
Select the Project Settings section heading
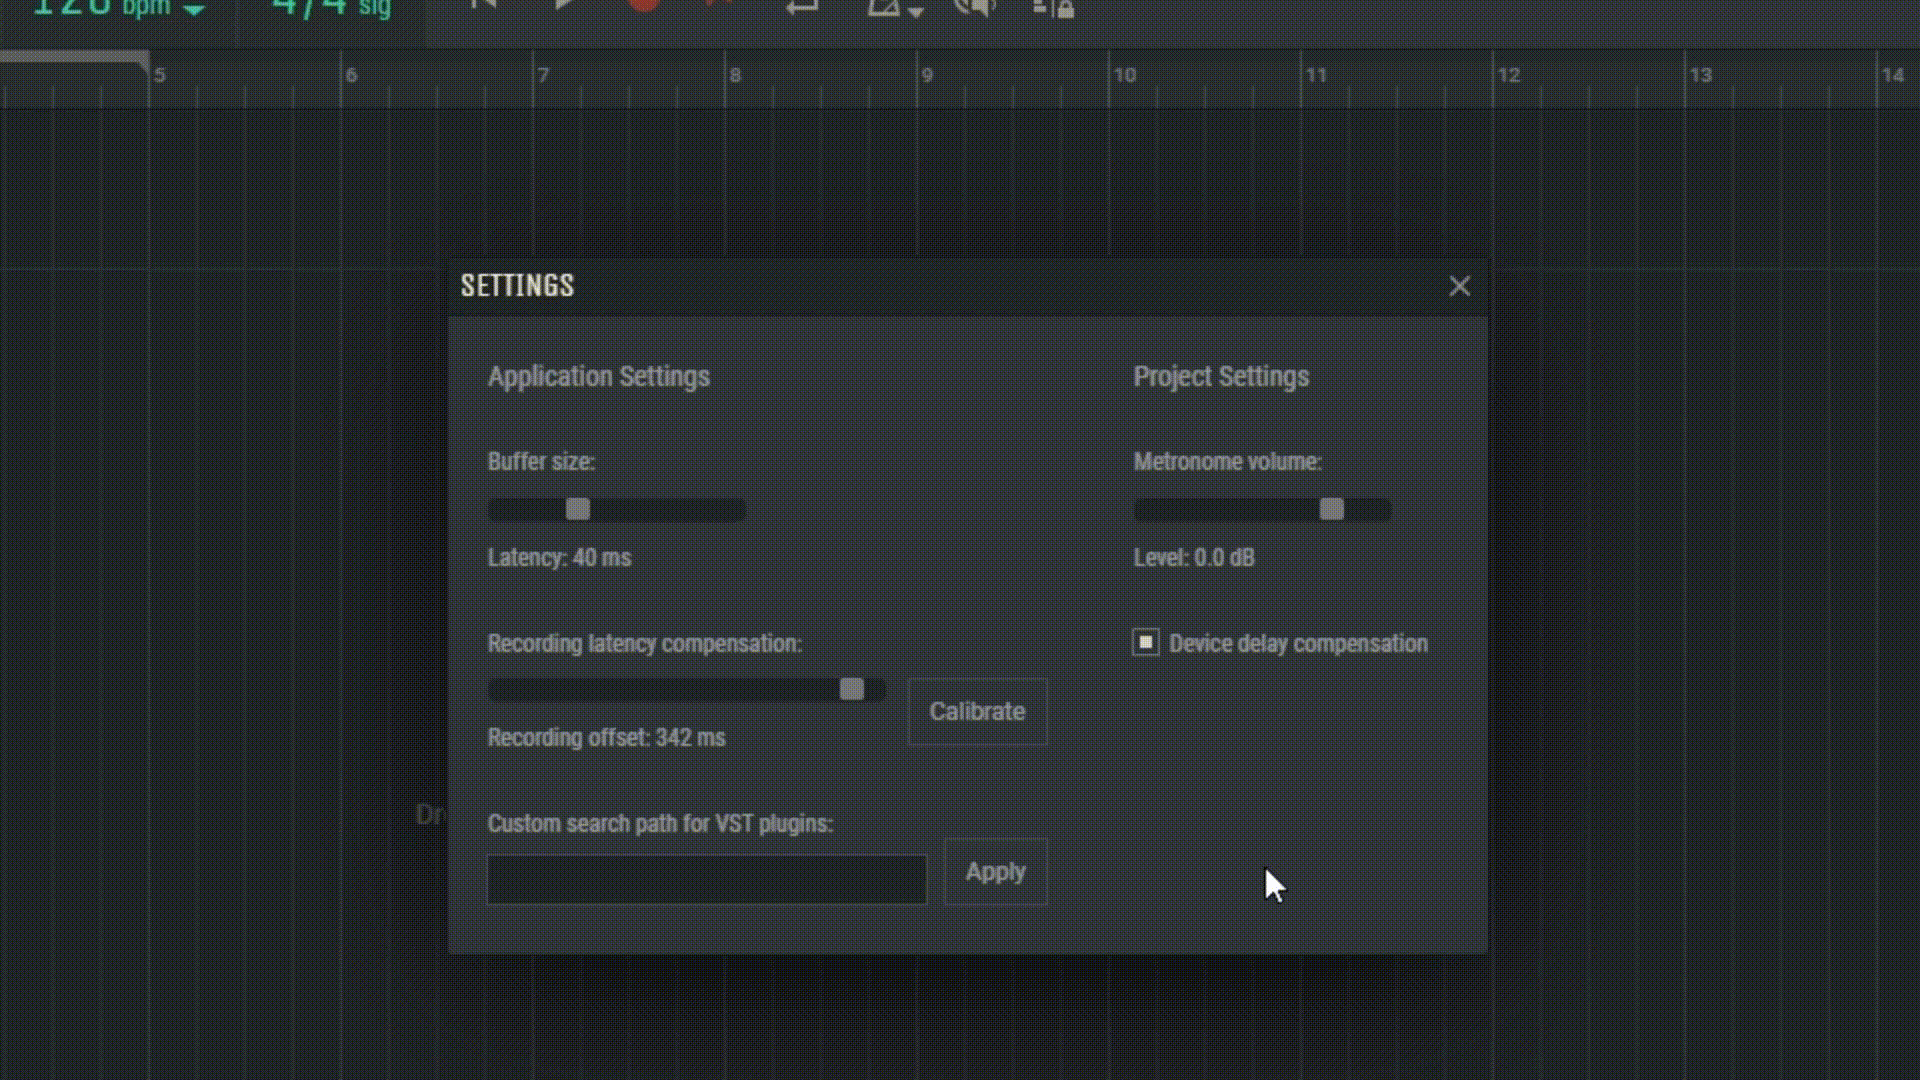(1221, 377)
